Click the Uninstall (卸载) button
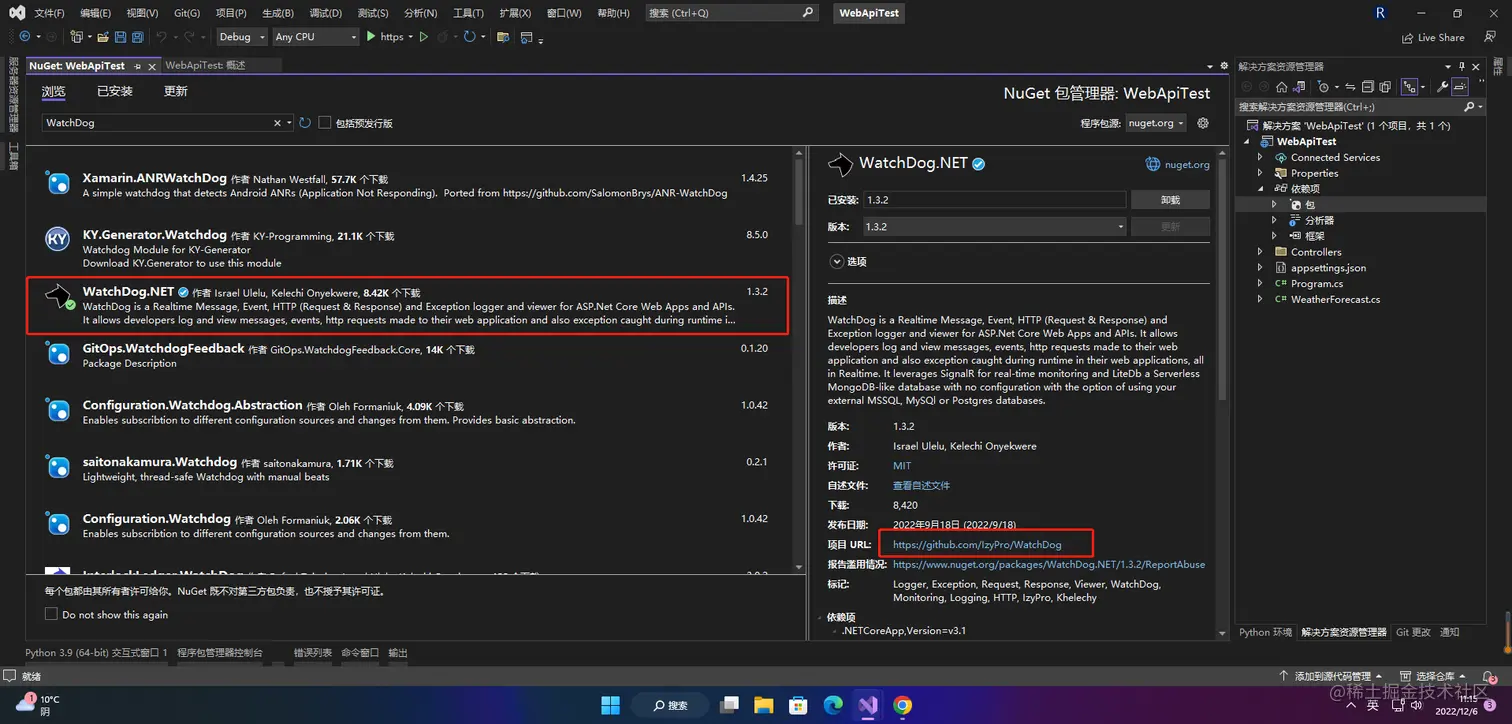 pos(1171,200)
